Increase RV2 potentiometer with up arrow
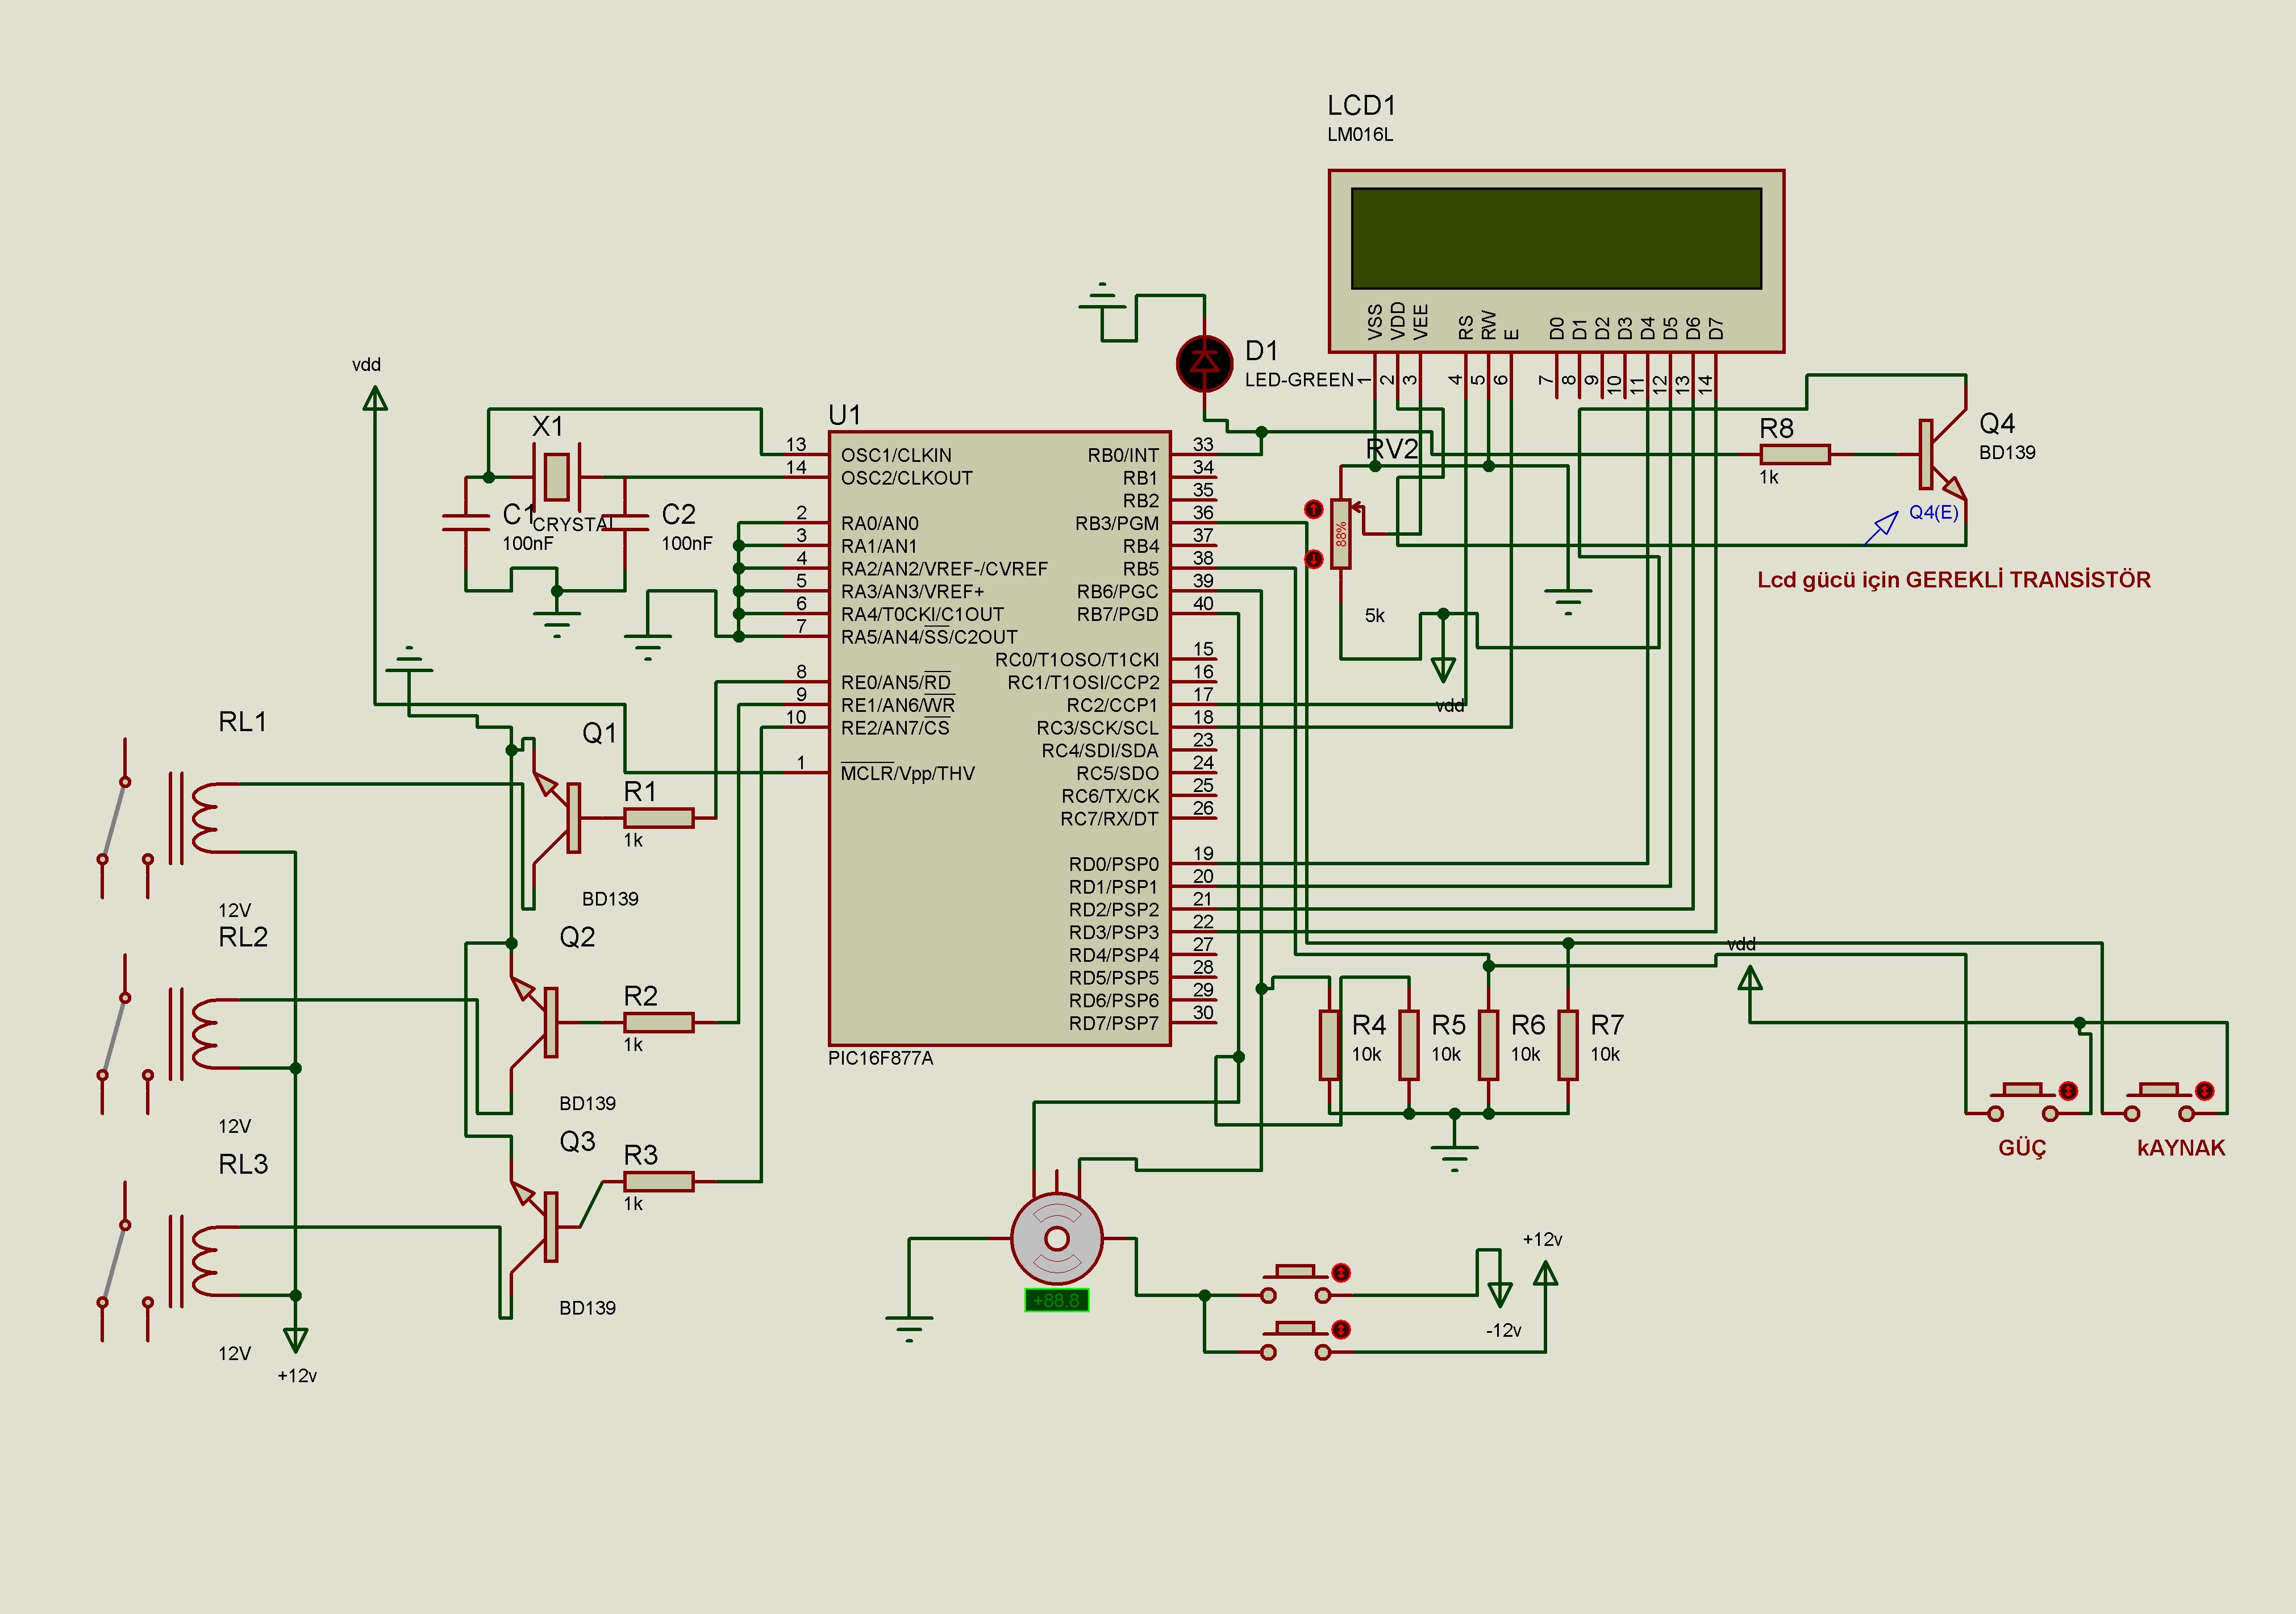Screen dimensions: 2296x1614 [1314, 510]
